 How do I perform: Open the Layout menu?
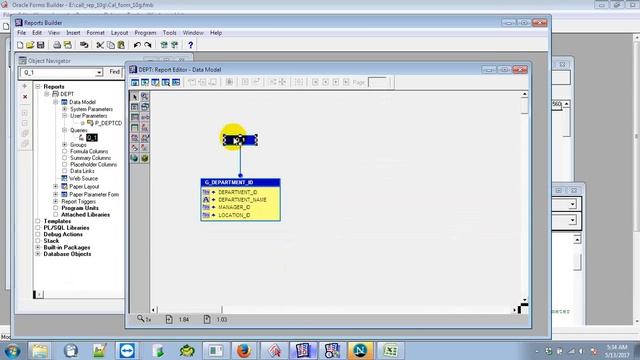(120, 33)
